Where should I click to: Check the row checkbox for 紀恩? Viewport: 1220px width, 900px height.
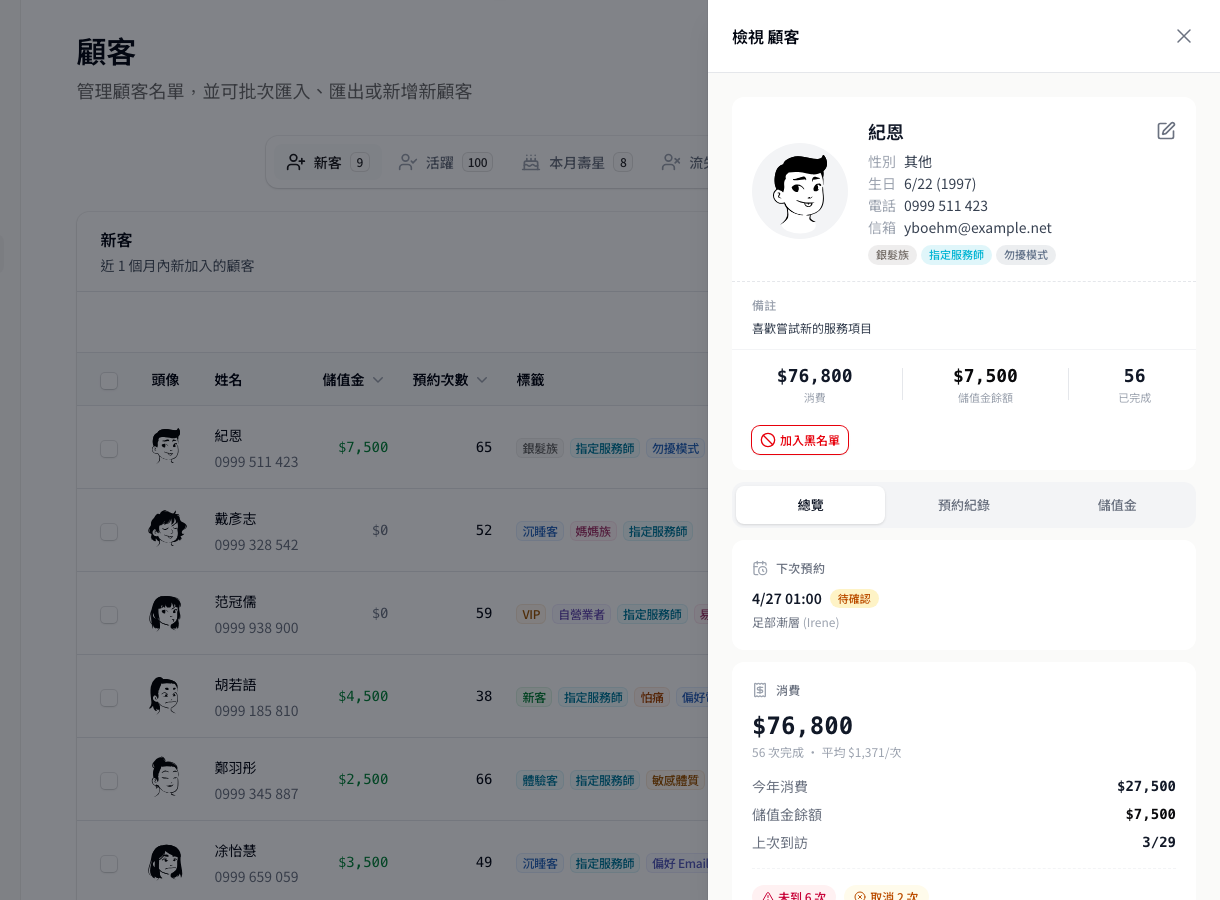[x=109, y=448]
